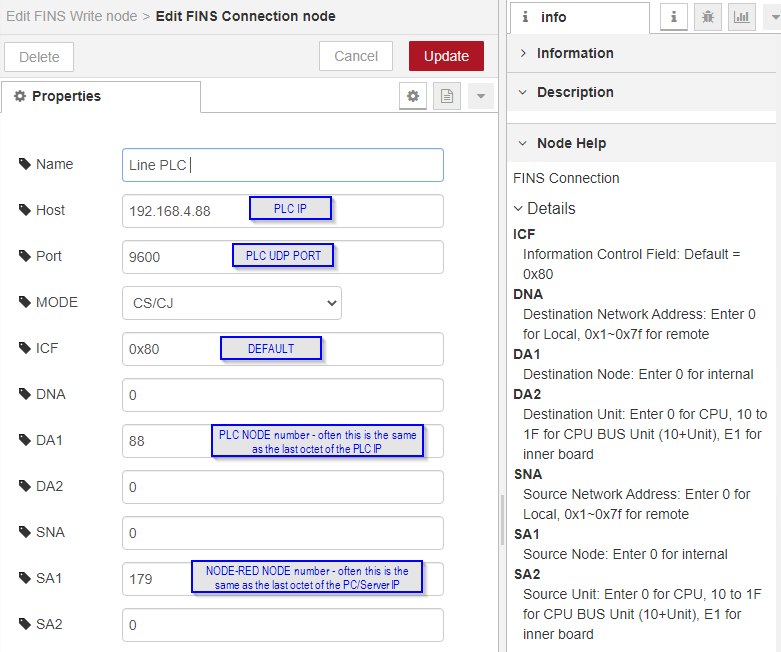Go back to Edit FINS Write node breadcrumb
This screenshot has height=652, width=781.
click(72, 16)
